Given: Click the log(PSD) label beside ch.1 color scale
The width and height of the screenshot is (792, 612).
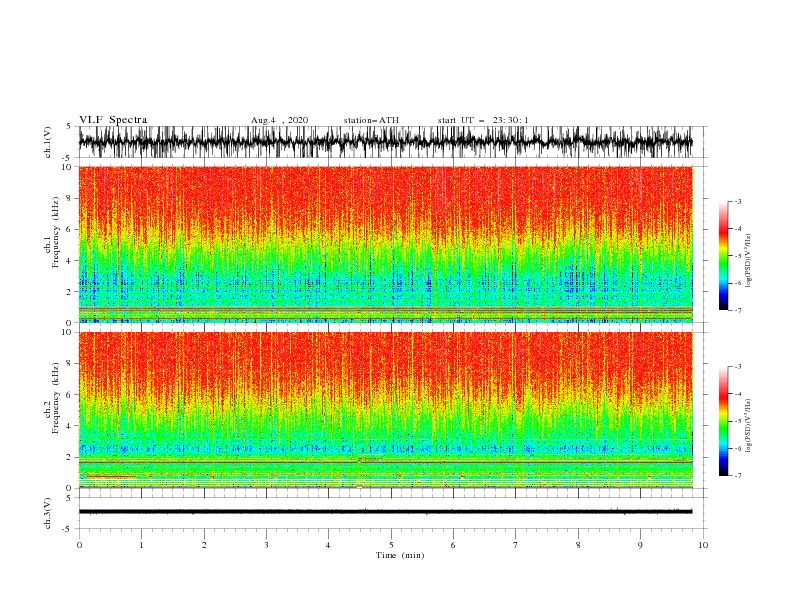Looking at the screenshot, I should (749, 261).
